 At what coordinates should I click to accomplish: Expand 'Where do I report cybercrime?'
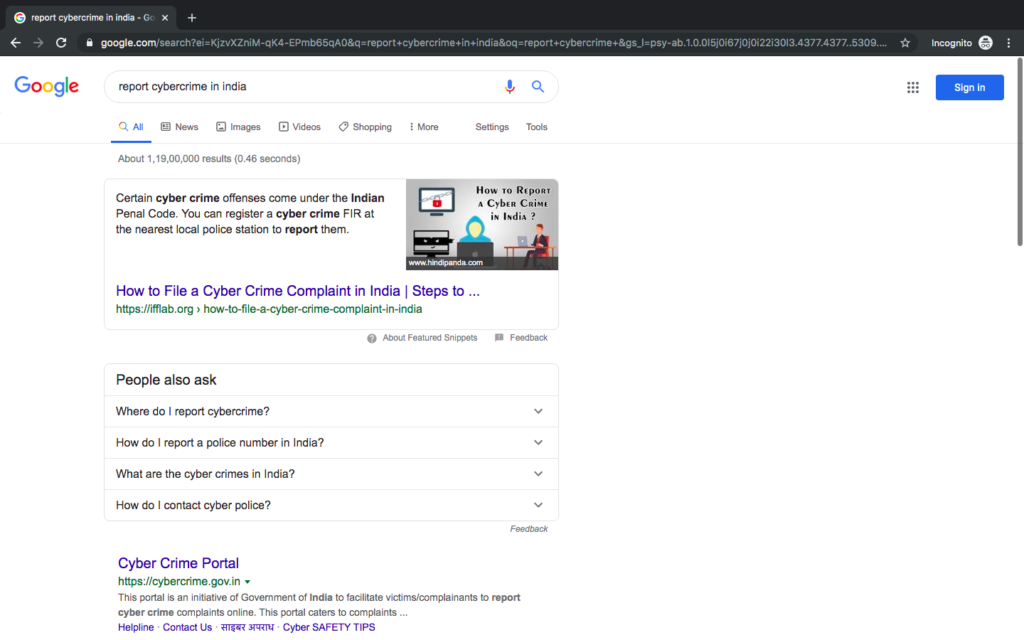[x=331, y=411]
